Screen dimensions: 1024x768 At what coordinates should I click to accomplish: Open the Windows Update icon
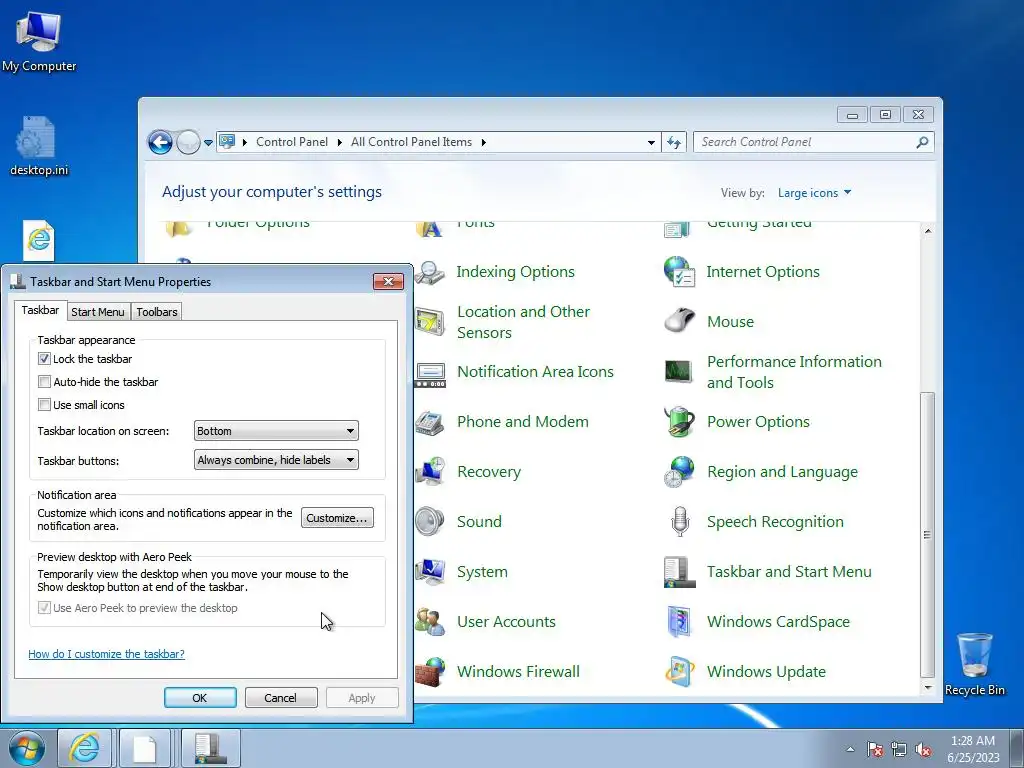[x=679, y=671]
